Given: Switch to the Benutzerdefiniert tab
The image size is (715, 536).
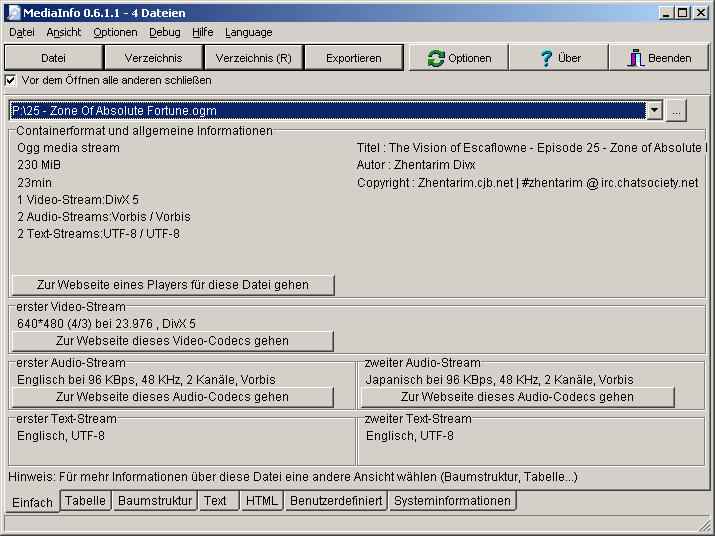Looking at the screenshot, I should coord(336,500).
